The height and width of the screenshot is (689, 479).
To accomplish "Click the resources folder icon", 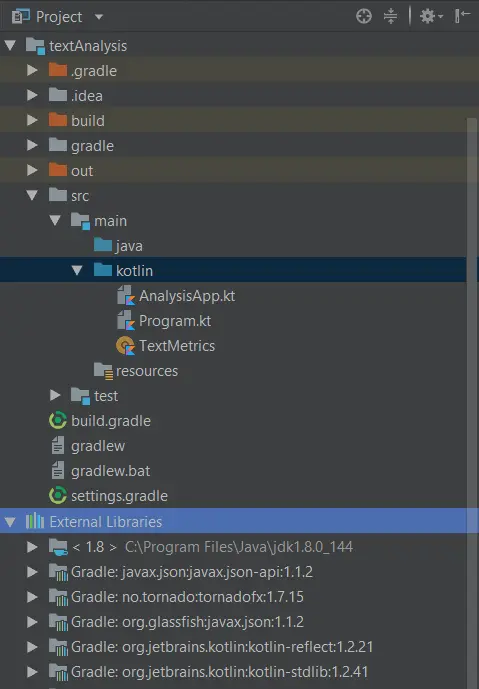I will (104, 371).
